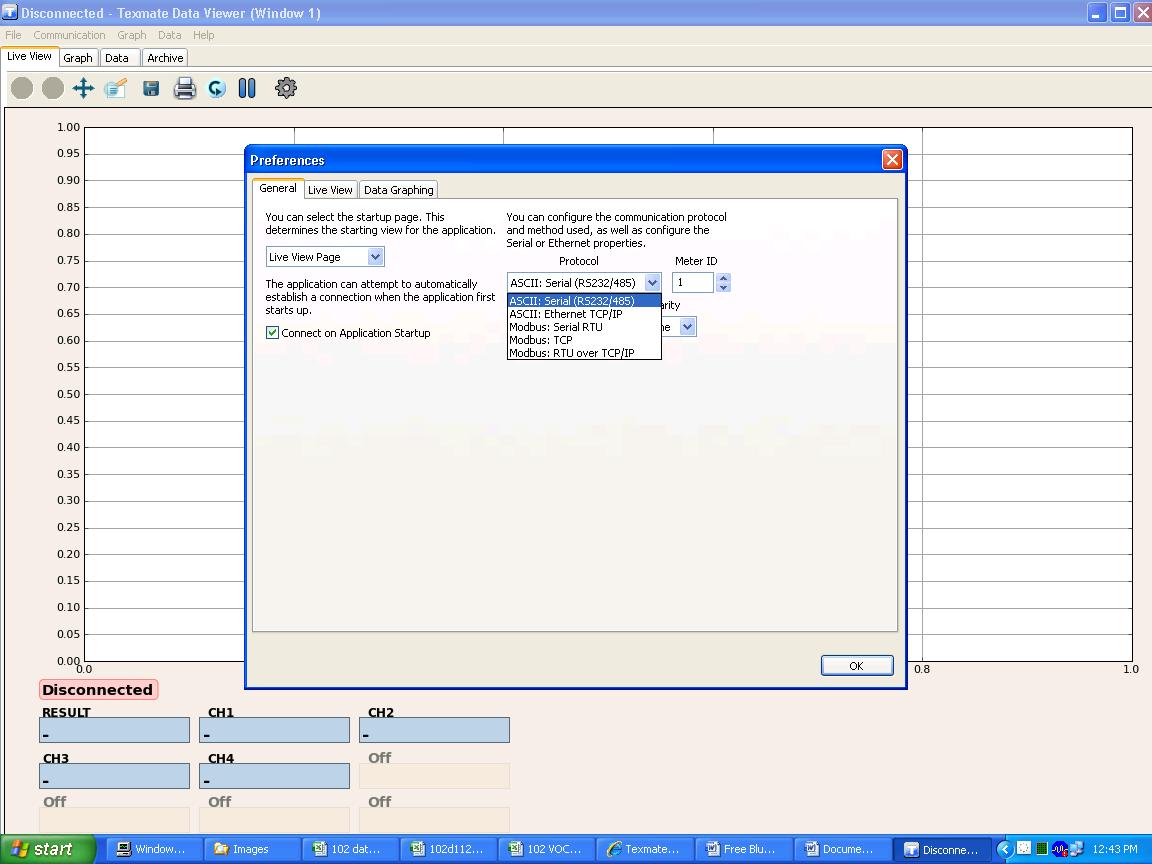1152x864 pixels.
Task: Switch to main Archive tab
Action: click(x=165, y=58)
